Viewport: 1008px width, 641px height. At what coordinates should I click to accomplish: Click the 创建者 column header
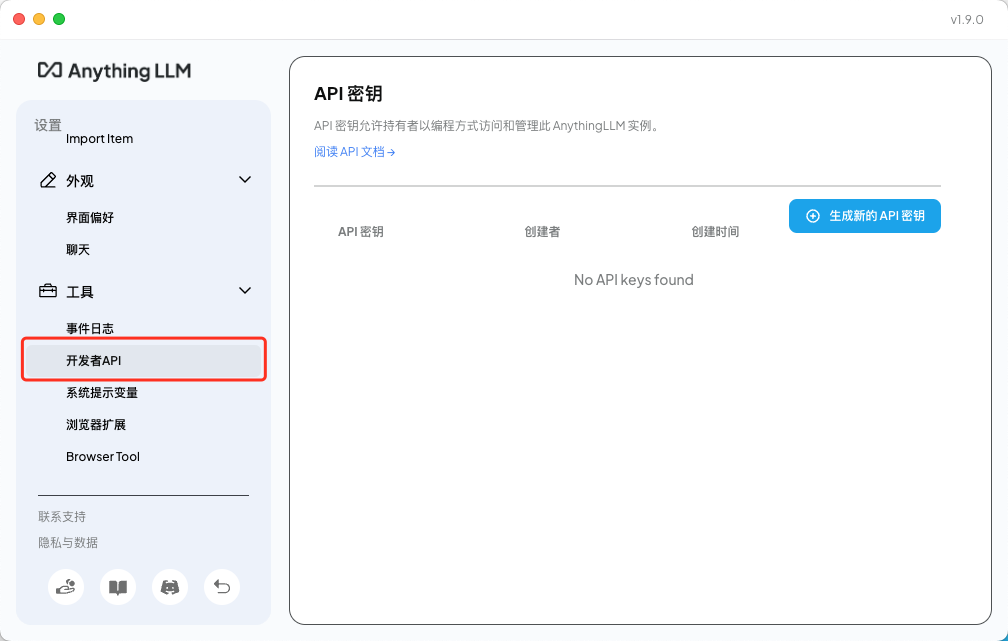coord(542,231)
